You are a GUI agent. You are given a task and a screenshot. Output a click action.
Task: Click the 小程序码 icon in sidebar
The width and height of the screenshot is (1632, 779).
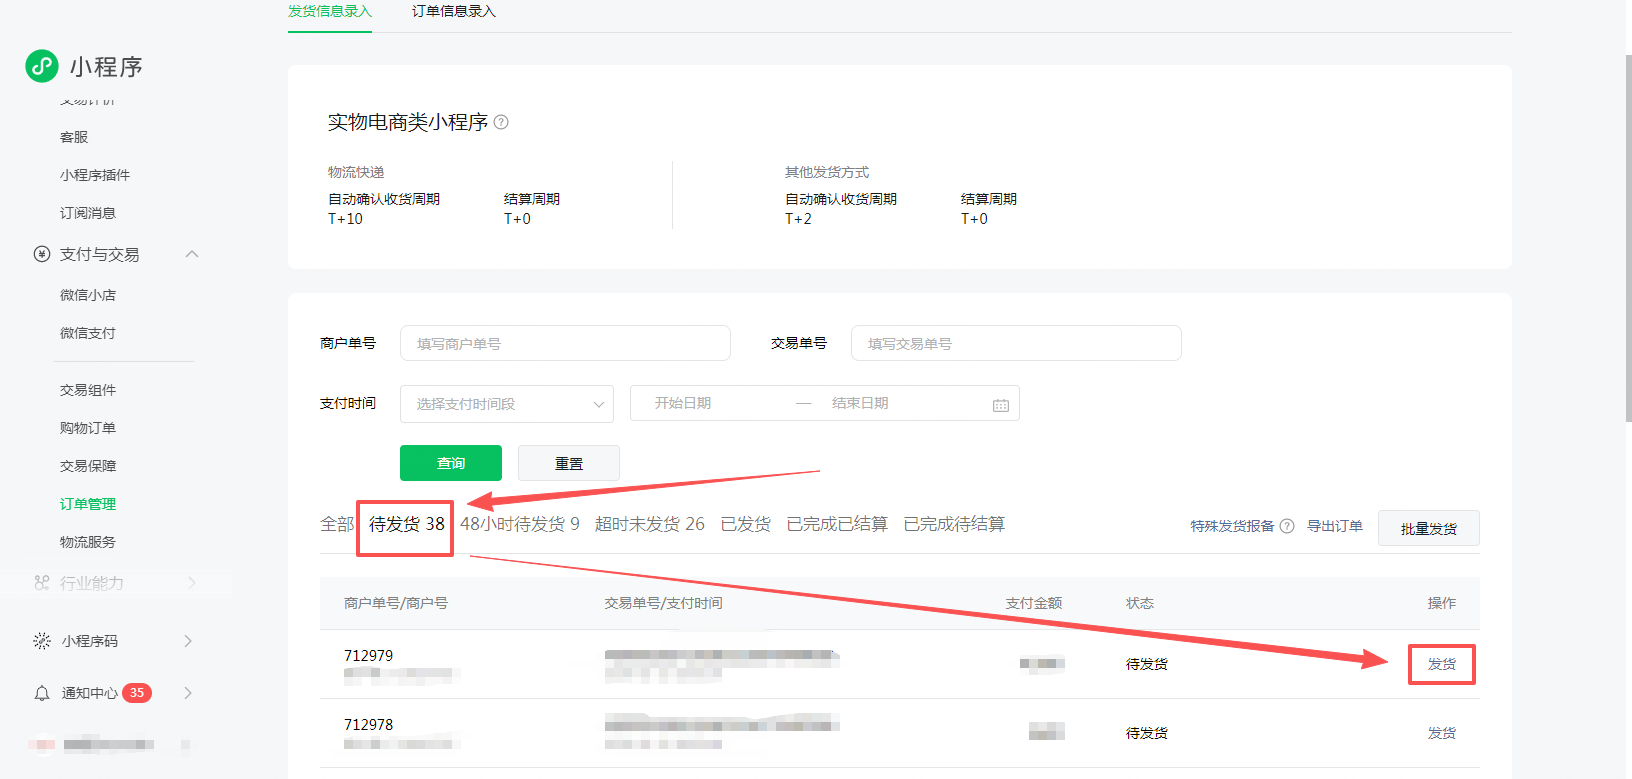pyautogui.click(x=42, y=641)
